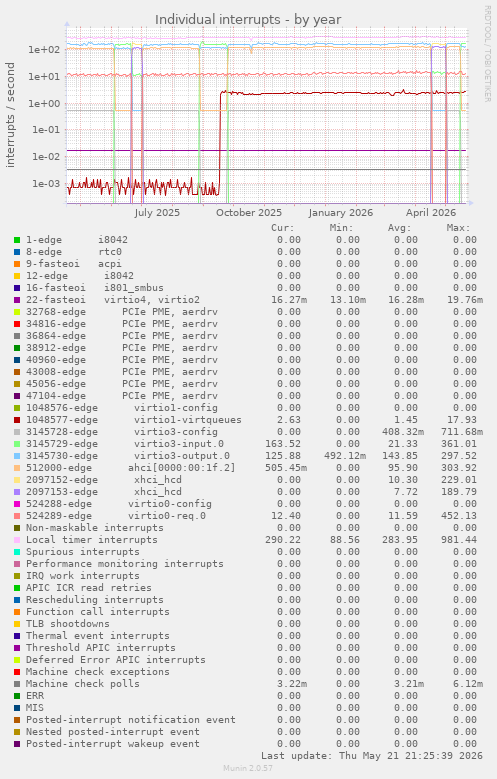Image resolution: width=497 pixels, height=779 pixels.
Task: Click the purple 22-fasteoi virtio4 legend swatch
Action: coord(17,300)
